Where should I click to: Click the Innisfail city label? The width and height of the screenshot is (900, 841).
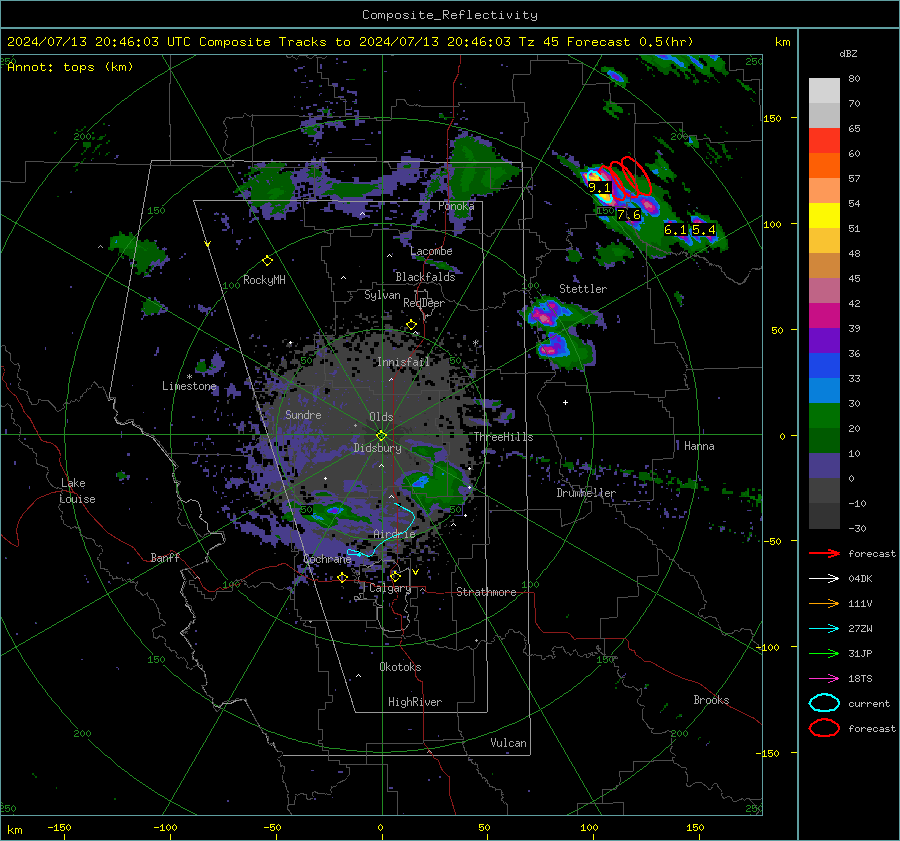point(403,362)
